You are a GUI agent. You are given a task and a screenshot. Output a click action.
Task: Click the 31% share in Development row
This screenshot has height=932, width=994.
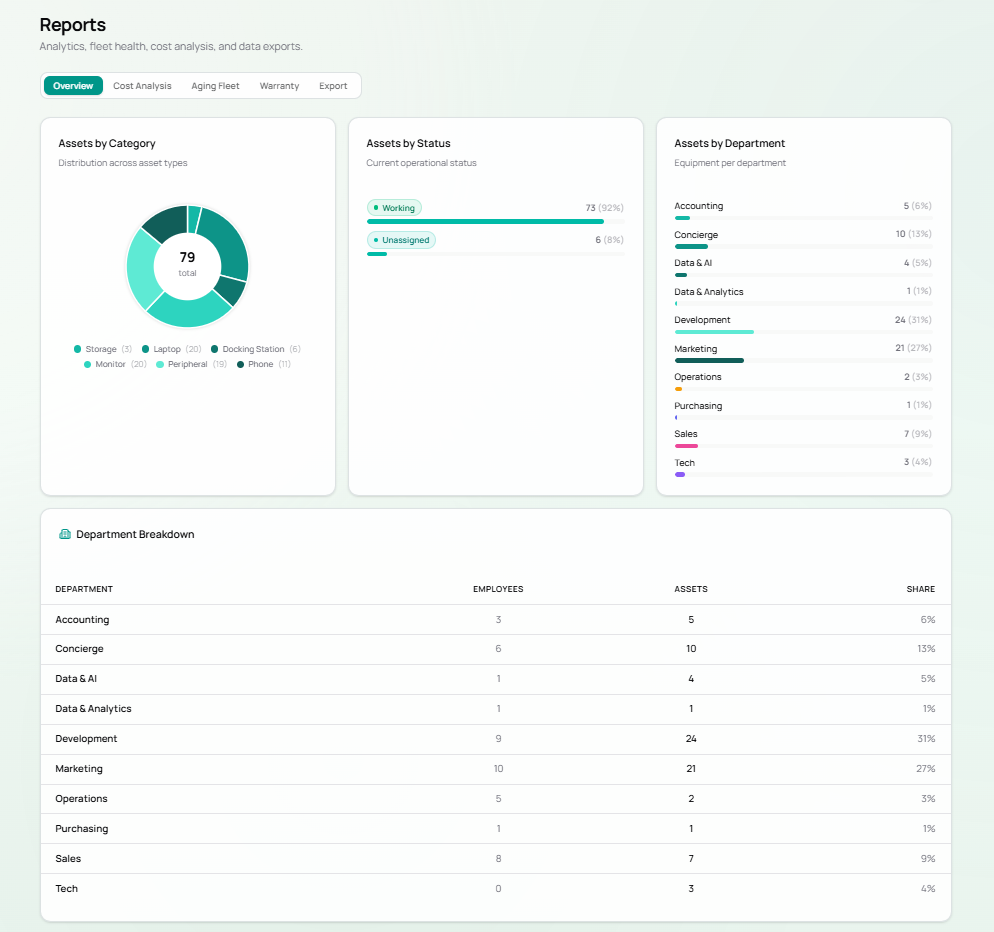[x=926, y=739]
